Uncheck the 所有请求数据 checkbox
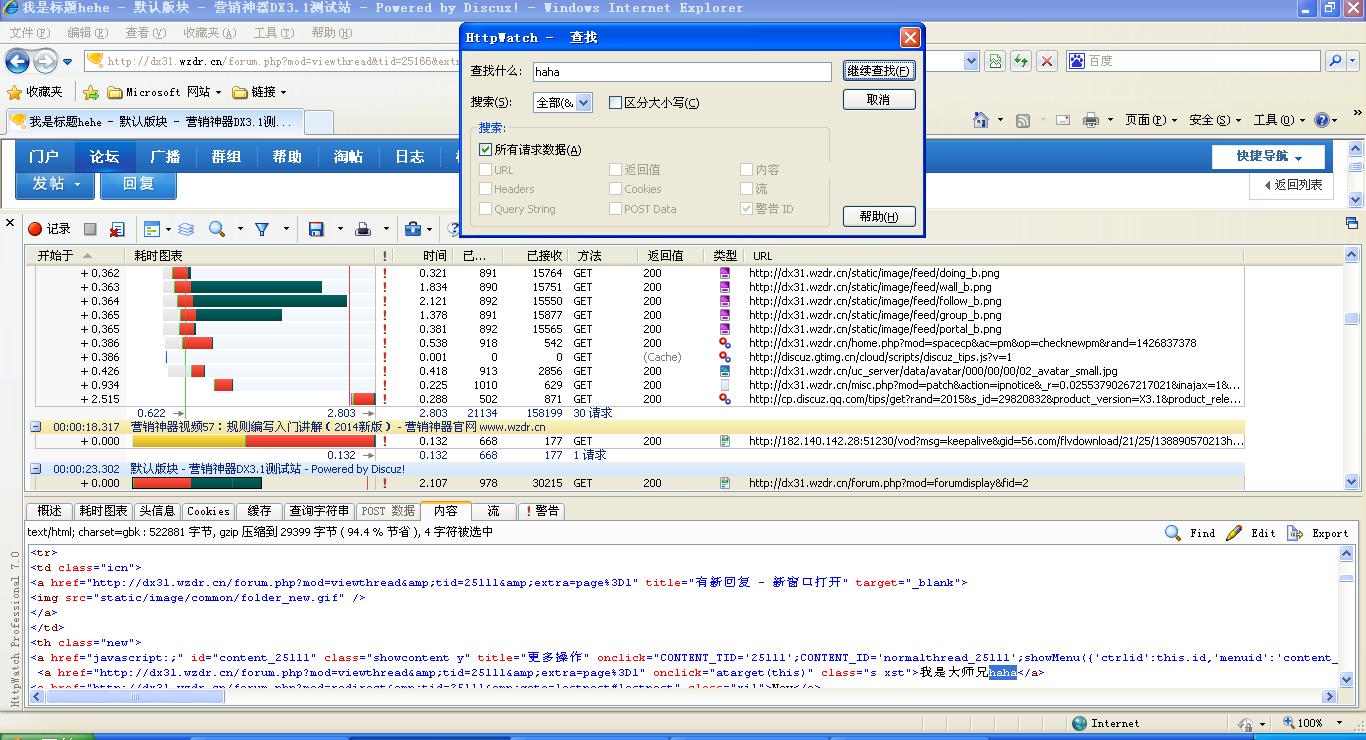Image resolution: width=1366 pixels, height=740 pixels. 486,150
